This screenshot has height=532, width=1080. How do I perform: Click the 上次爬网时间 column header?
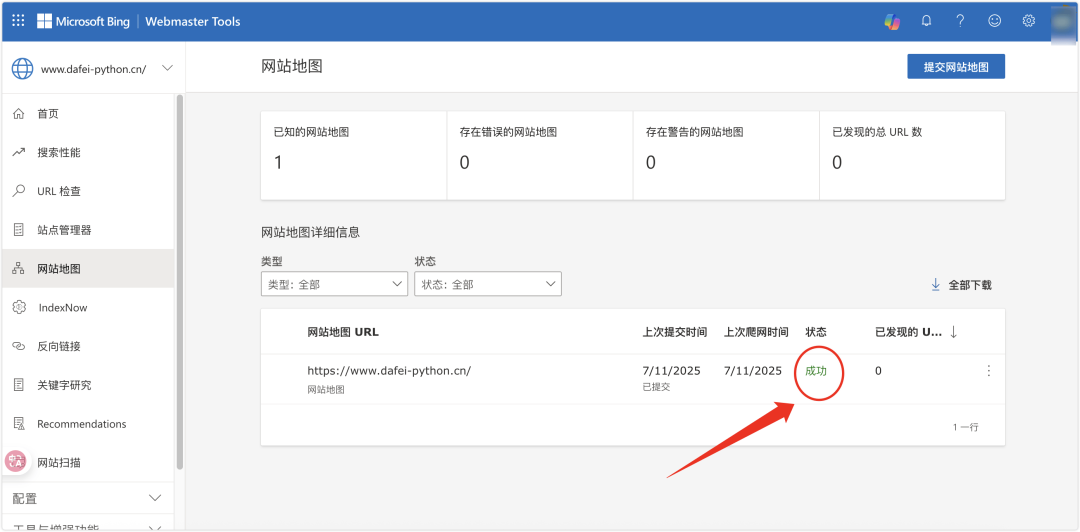click(x=756, y=332)
